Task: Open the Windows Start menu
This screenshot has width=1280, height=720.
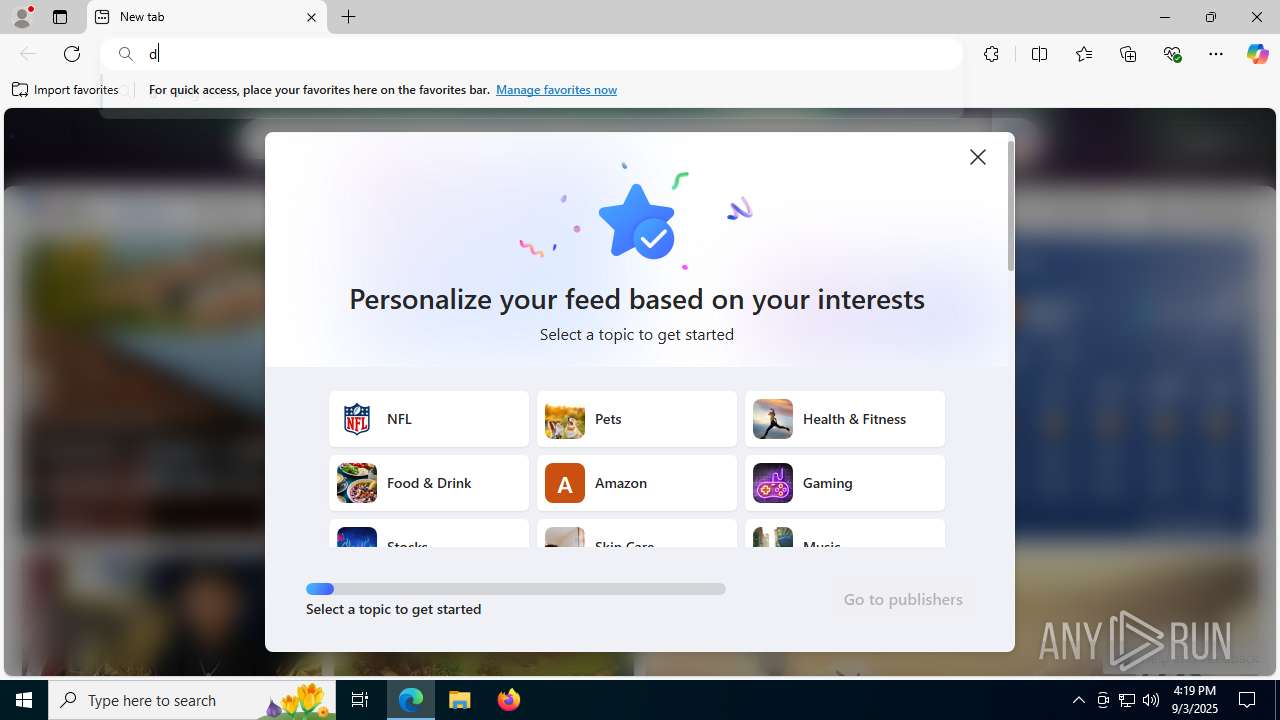Action: coord(24,700)
